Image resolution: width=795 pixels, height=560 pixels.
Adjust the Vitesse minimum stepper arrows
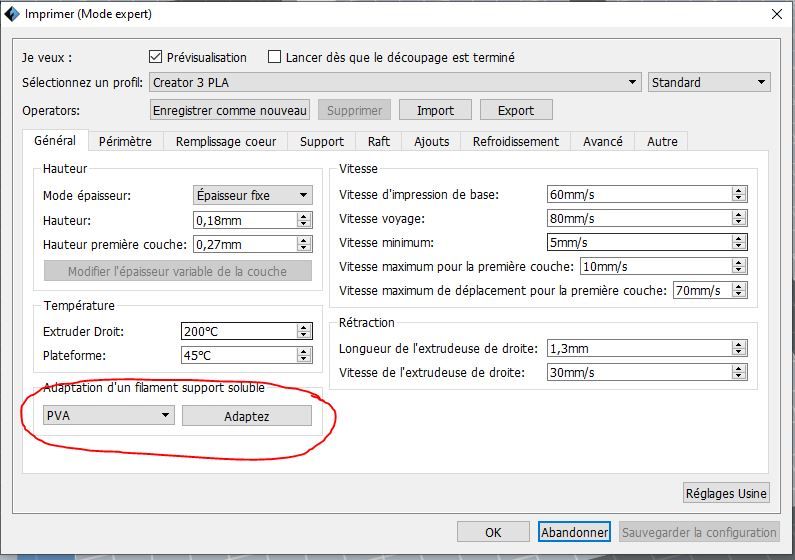tap(739, 242)
